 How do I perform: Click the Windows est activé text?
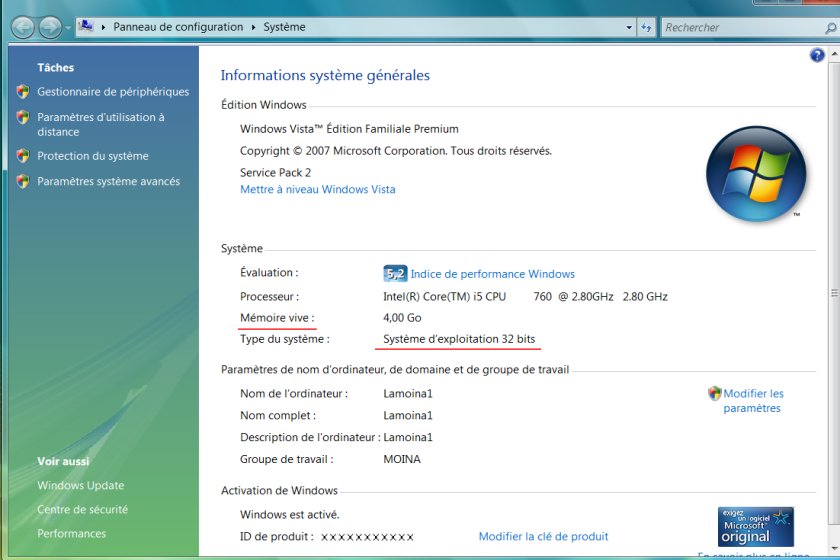pyautogui.click(x=290, y=514)
